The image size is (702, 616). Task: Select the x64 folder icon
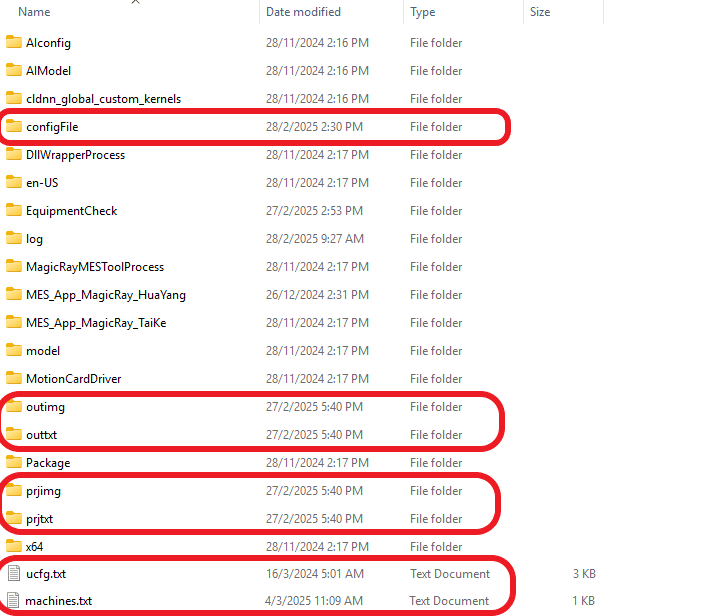point(14,546)
